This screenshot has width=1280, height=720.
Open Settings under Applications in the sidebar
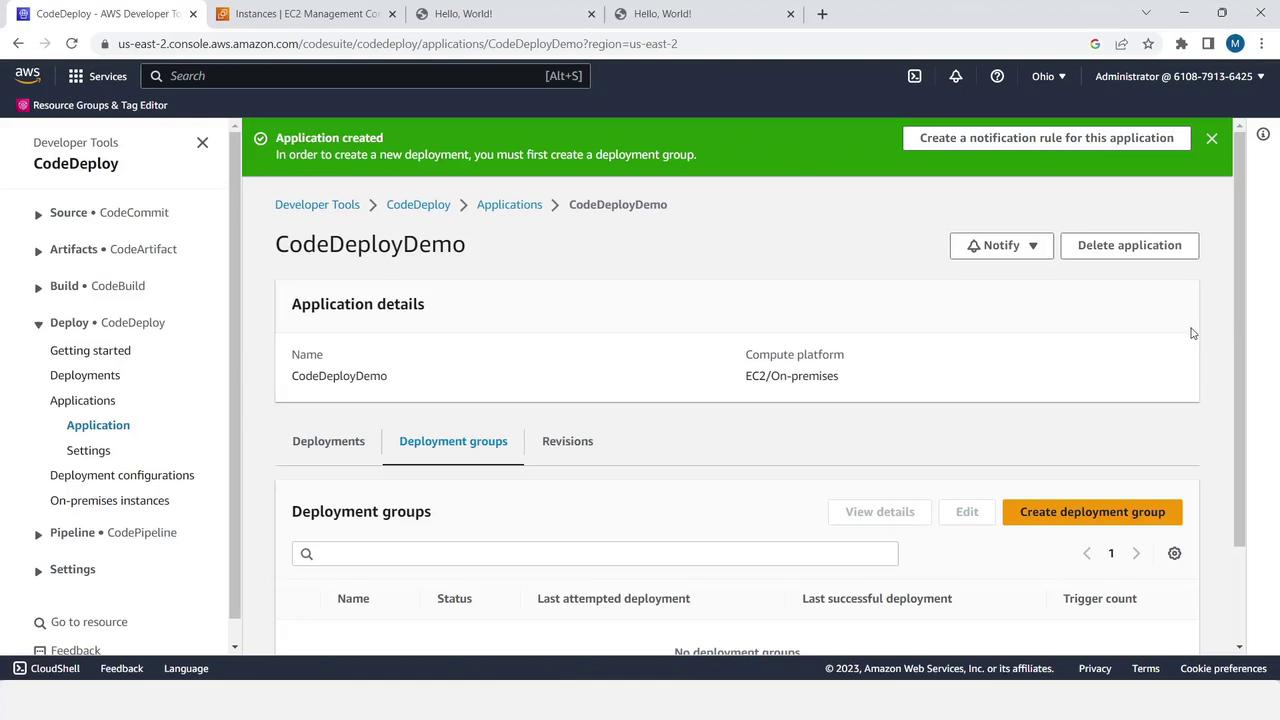pyautogui.click(x=88, y=450)
